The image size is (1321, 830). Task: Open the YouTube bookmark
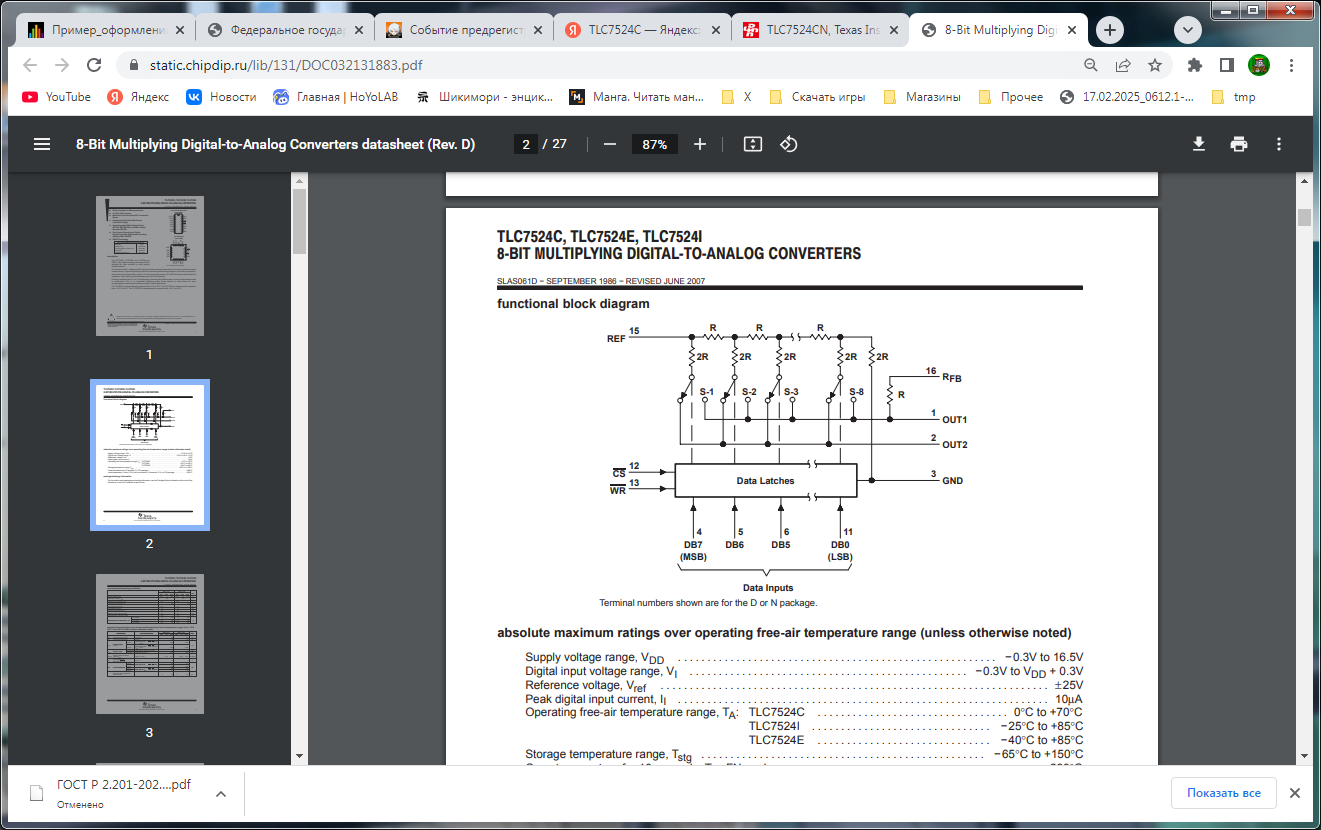[x=56, y=97]
